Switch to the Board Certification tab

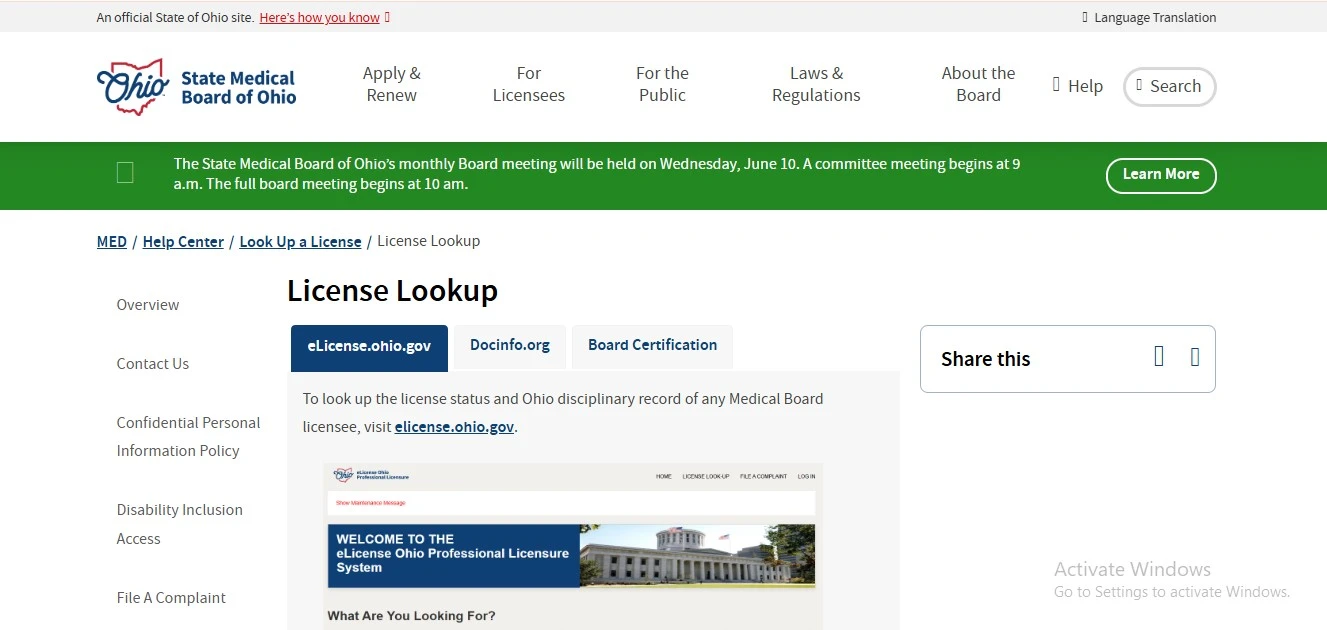(x=652, y=346)
